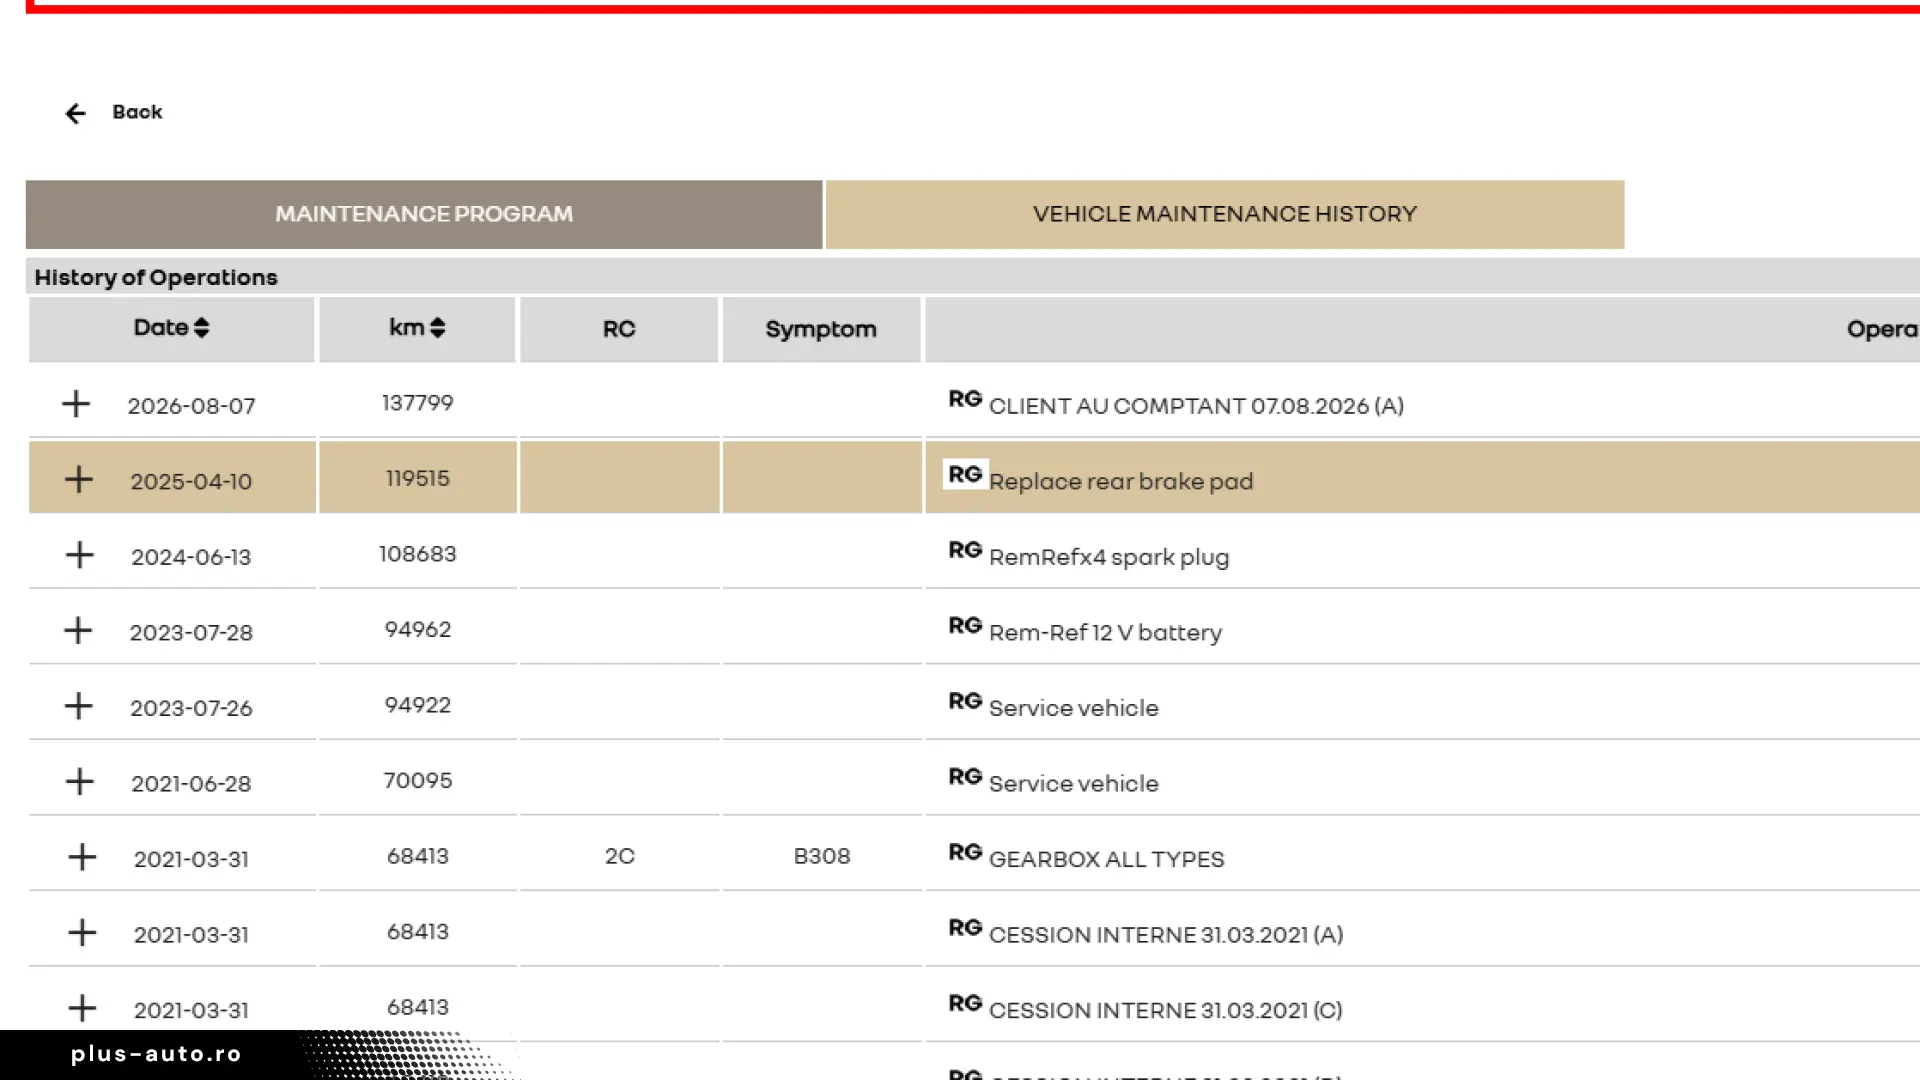Click the RC column header
The image size is (1920, 1080).
coord(619,329)
